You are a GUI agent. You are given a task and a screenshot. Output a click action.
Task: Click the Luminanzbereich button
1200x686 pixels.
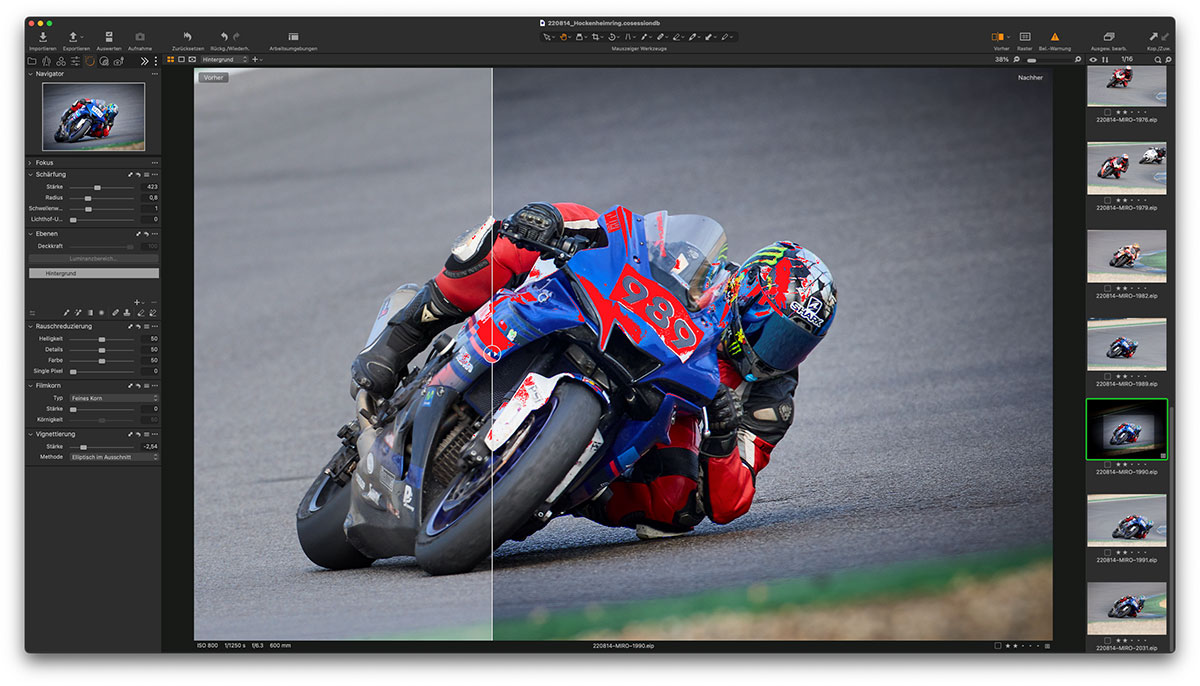click(93, 258)
